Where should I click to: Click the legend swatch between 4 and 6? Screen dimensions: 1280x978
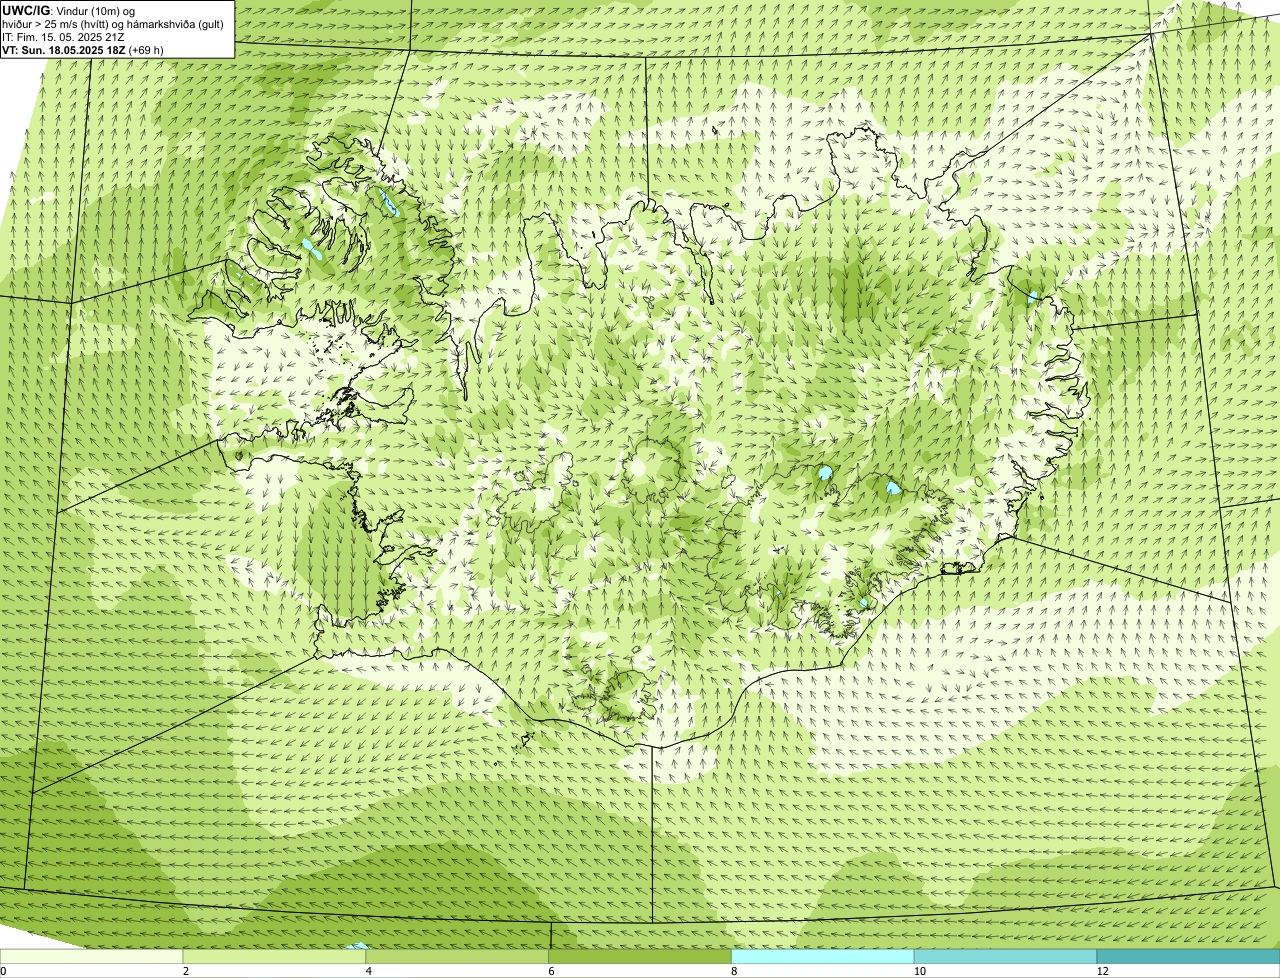point(458,957)
